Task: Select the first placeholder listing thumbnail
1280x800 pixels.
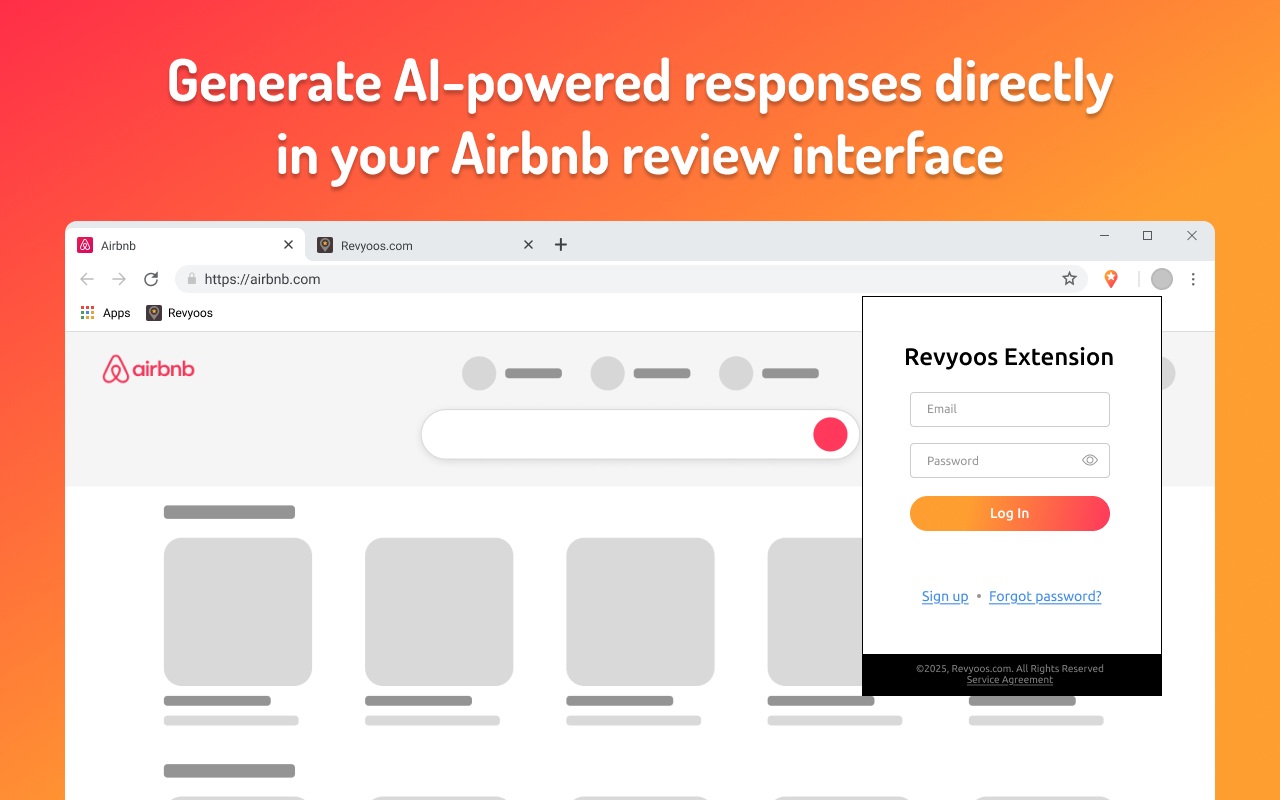Action: click(x=238, y=612)
